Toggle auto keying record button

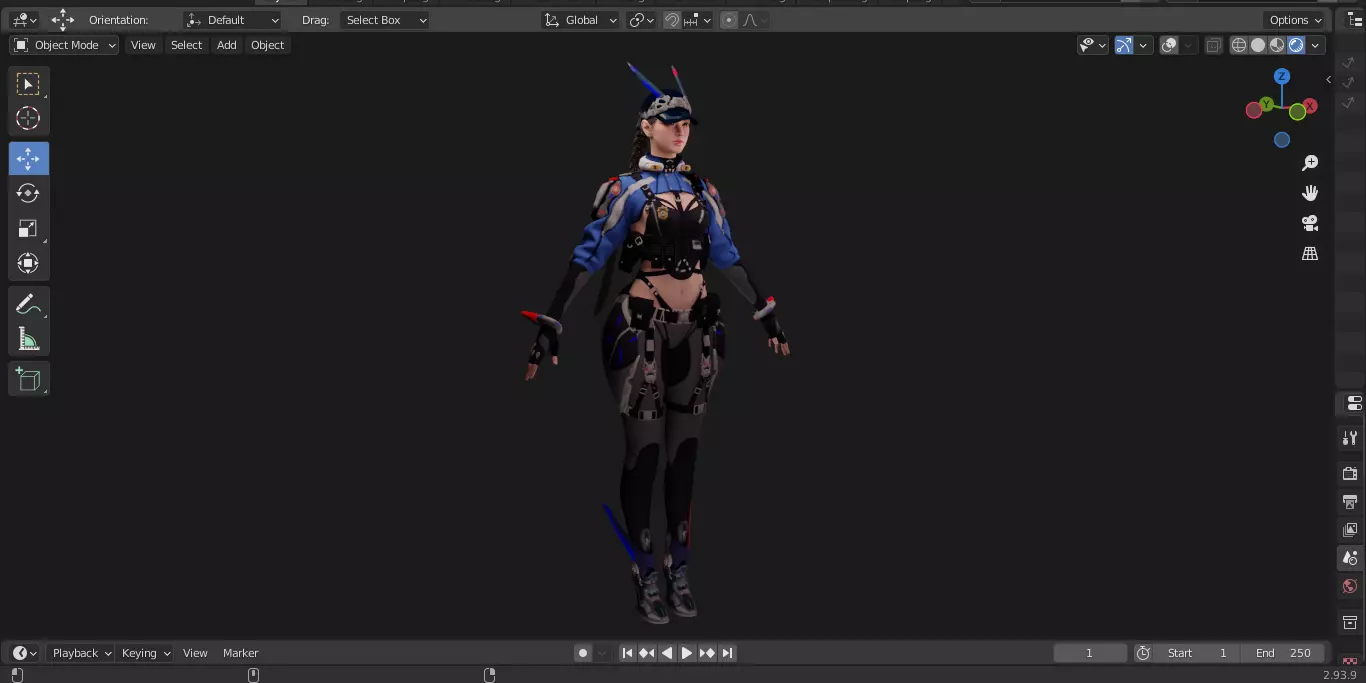click(583, 653)
